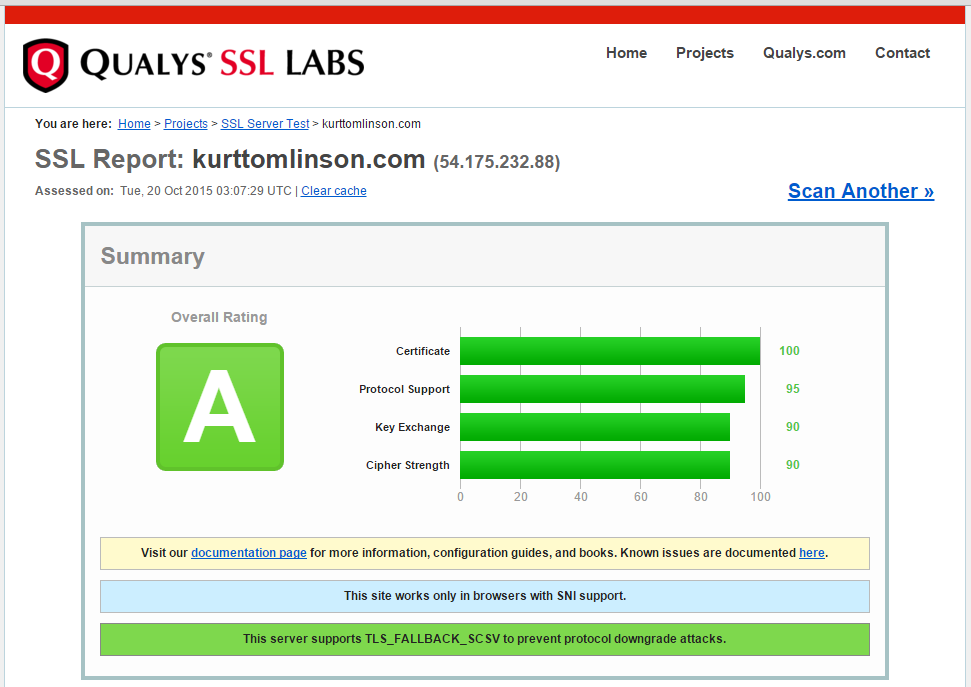Follow the Home breadcrumb link
971x687 pixels.
click(134, 124)
